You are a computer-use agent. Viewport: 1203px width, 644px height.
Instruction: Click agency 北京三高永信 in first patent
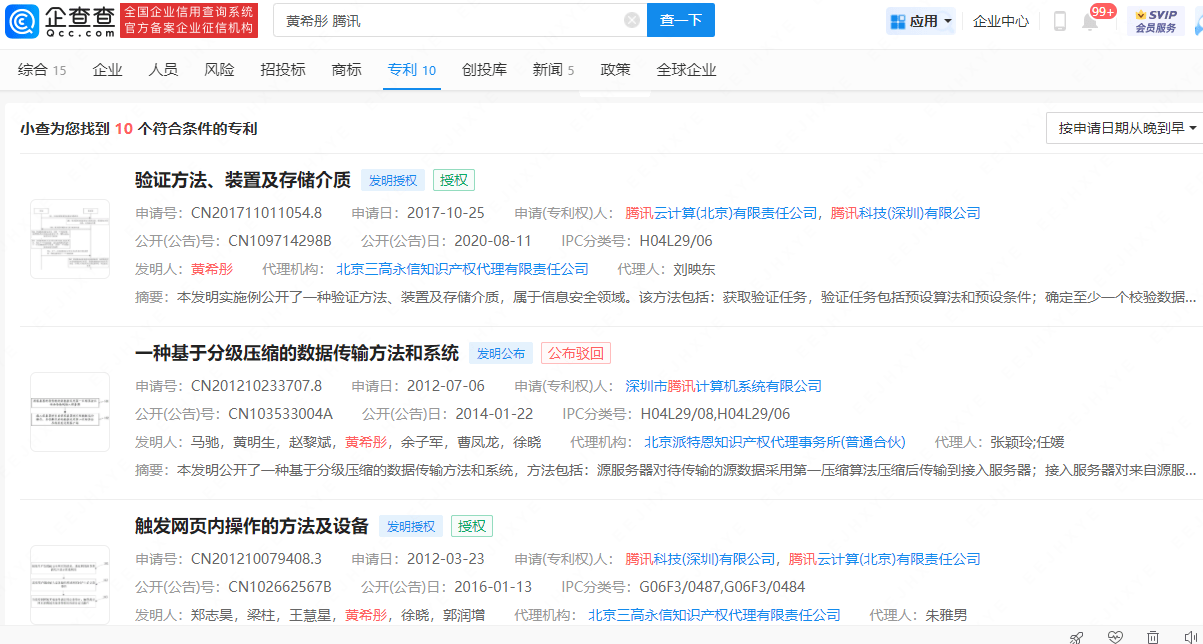[462, 269]
